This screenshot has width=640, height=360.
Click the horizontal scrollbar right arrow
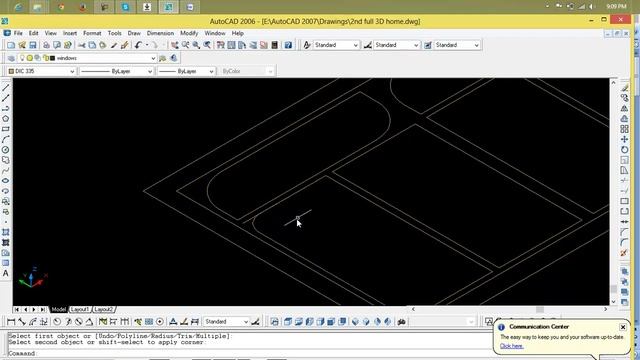click(605, 309)
